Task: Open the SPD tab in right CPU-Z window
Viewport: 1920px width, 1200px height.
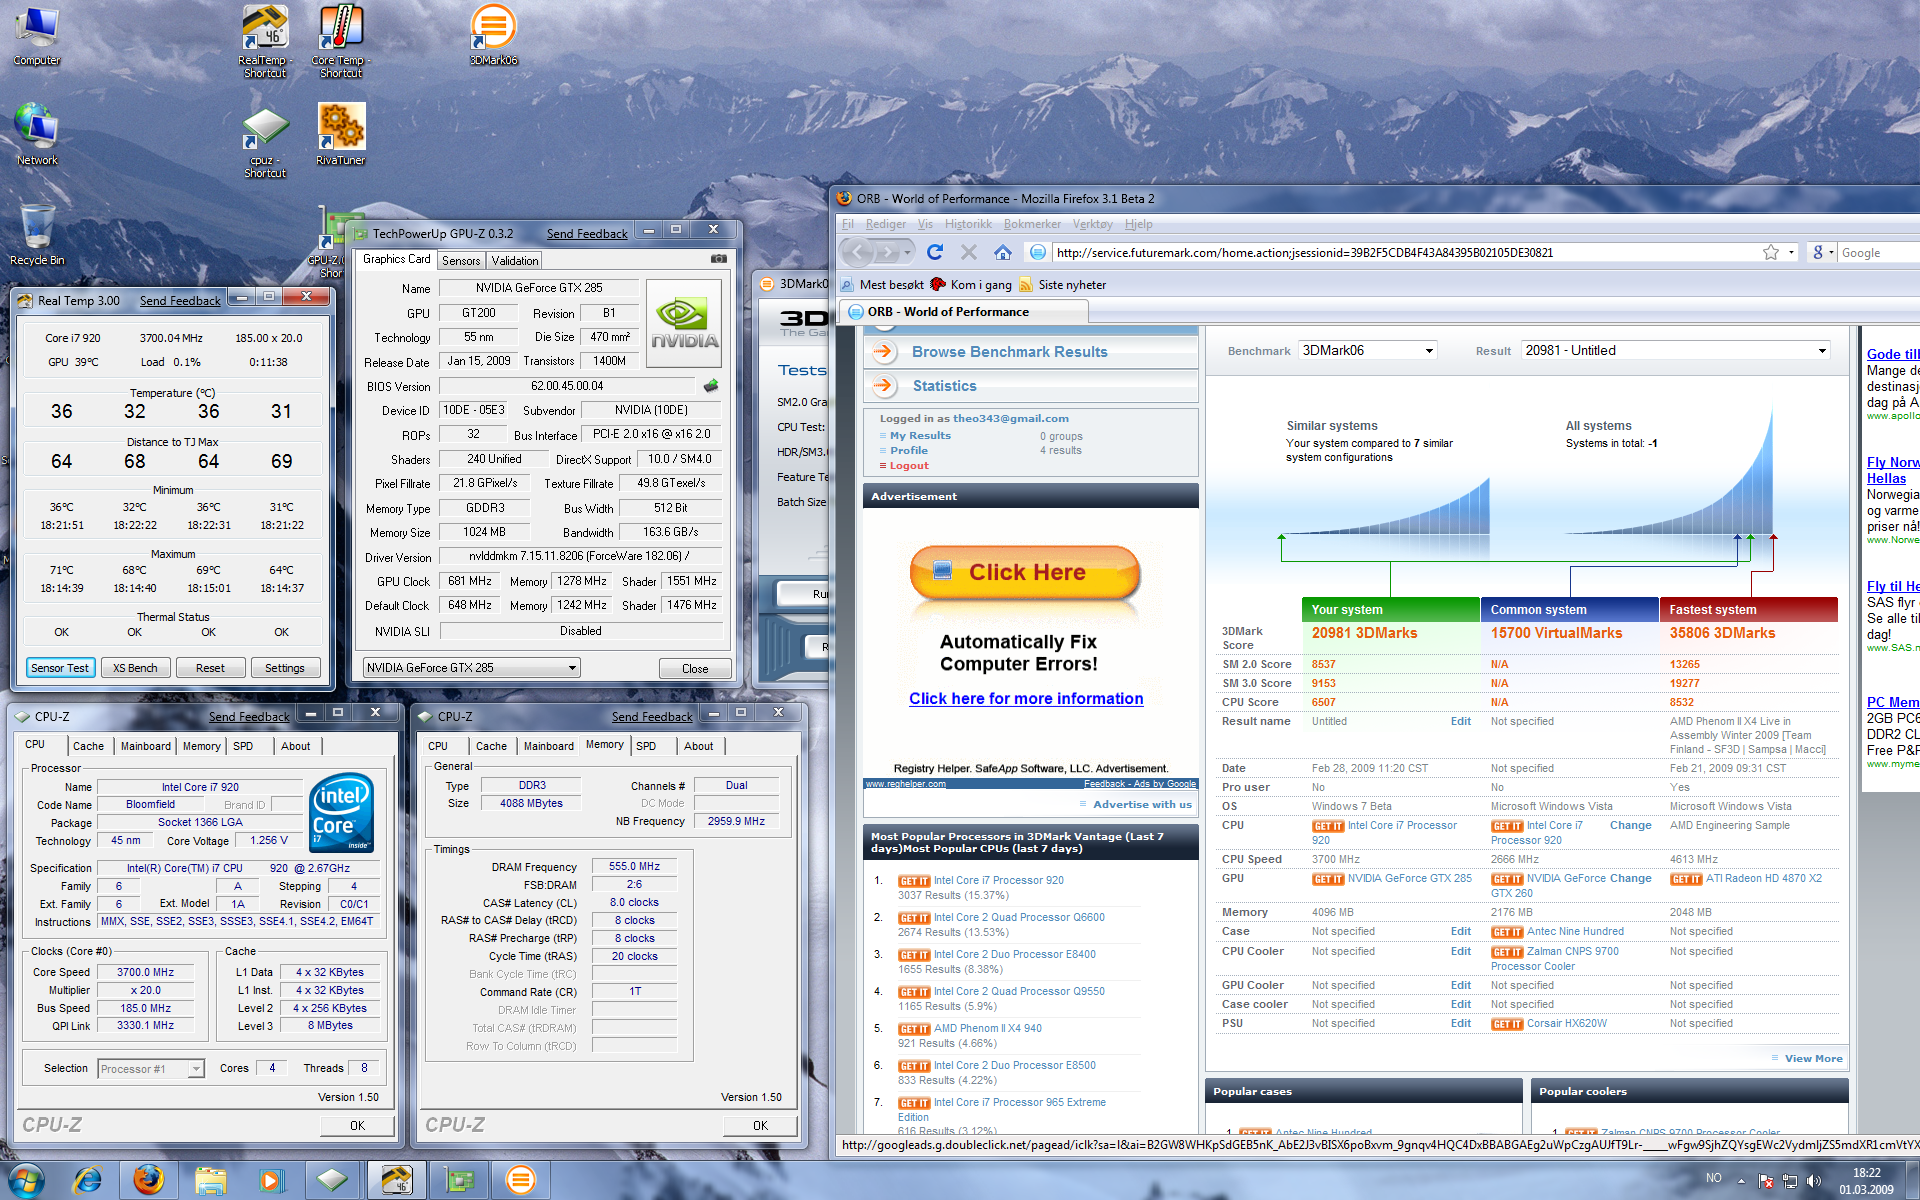Action: point(646,746)
